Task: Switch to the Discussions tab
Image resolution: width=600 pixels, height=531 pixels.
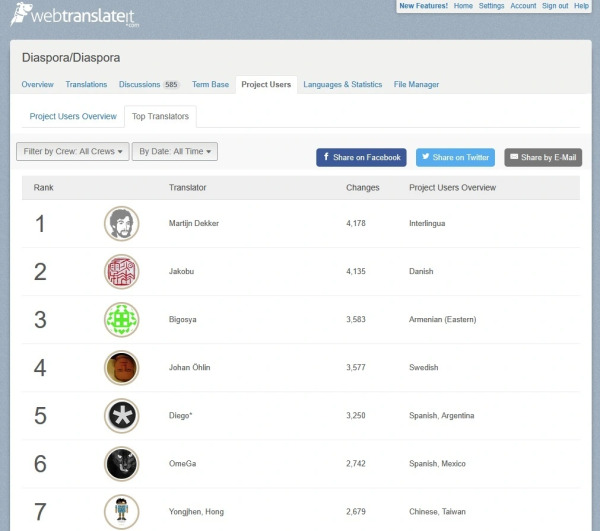Action: 148,85
